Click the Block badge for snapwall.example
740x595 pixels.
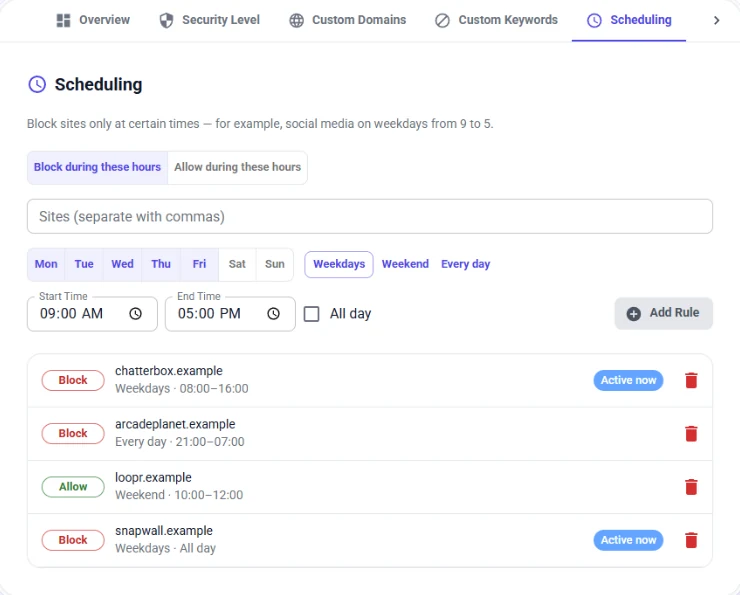tap(73, 540)
